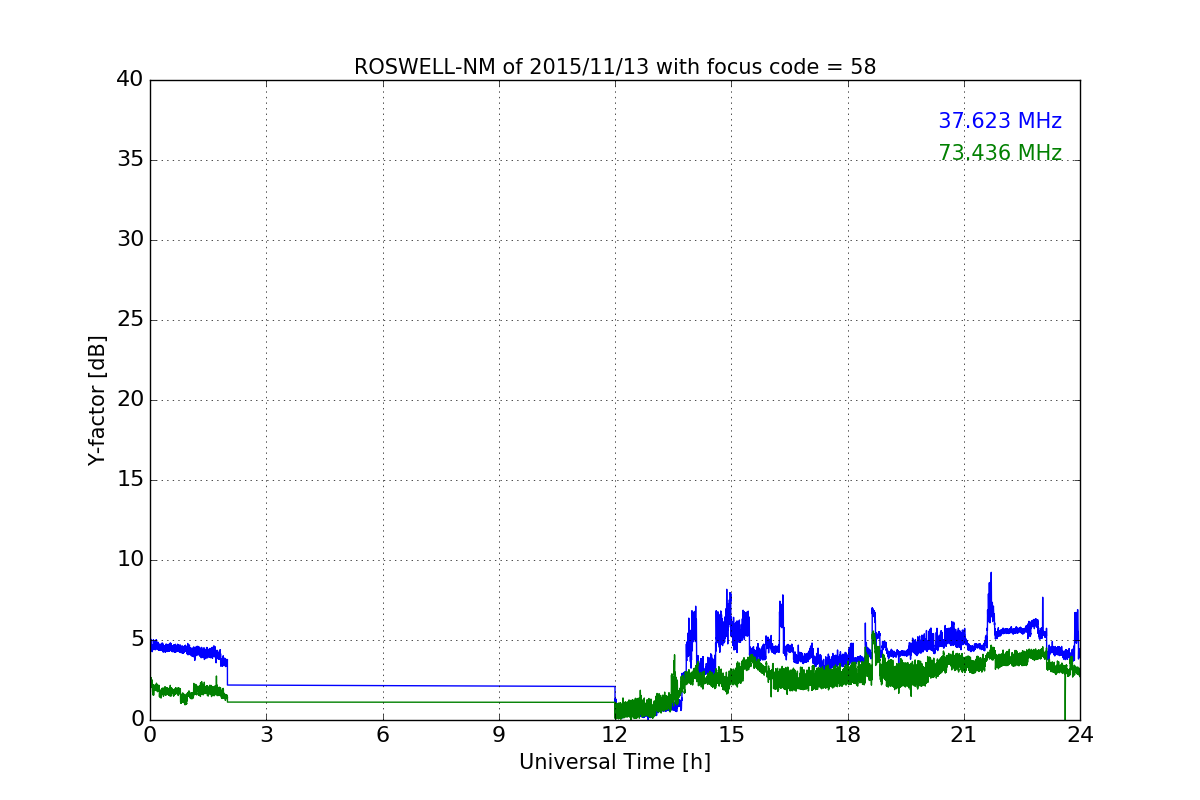Click the Y-factor [dB] axis label

97,400
